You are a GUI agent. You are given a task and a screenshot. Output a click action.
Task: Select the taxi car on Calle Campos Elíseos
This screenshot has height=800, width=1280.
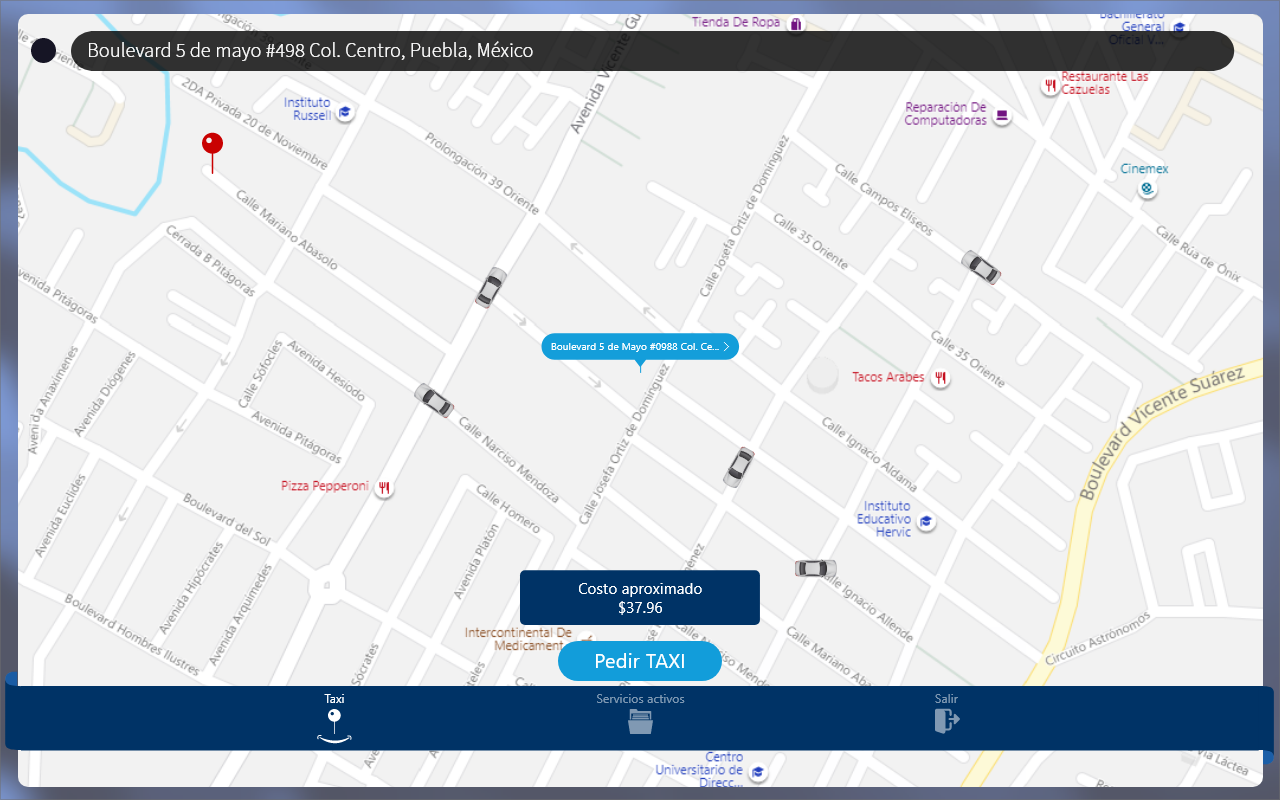point(981,267)
